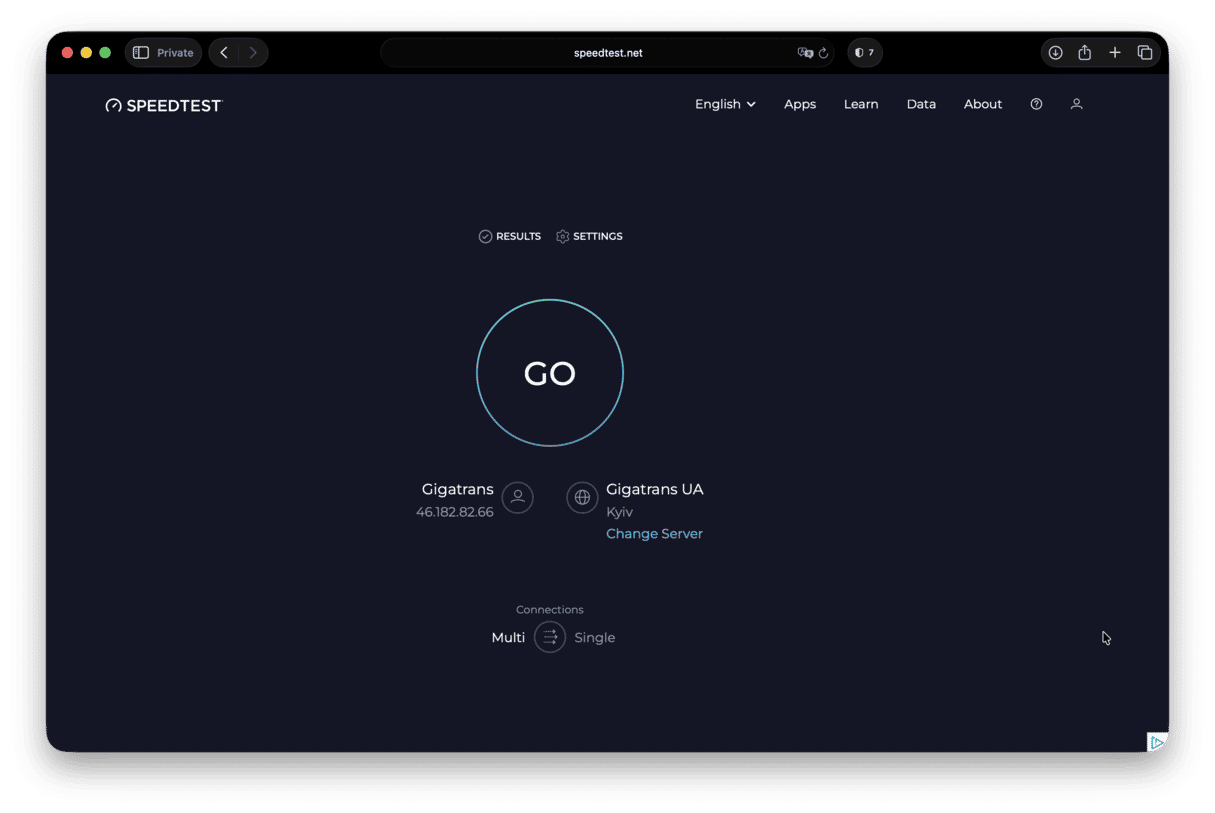Click the Safari share icon
This screenshot has height=813, width=1215.
(1084, 52)
